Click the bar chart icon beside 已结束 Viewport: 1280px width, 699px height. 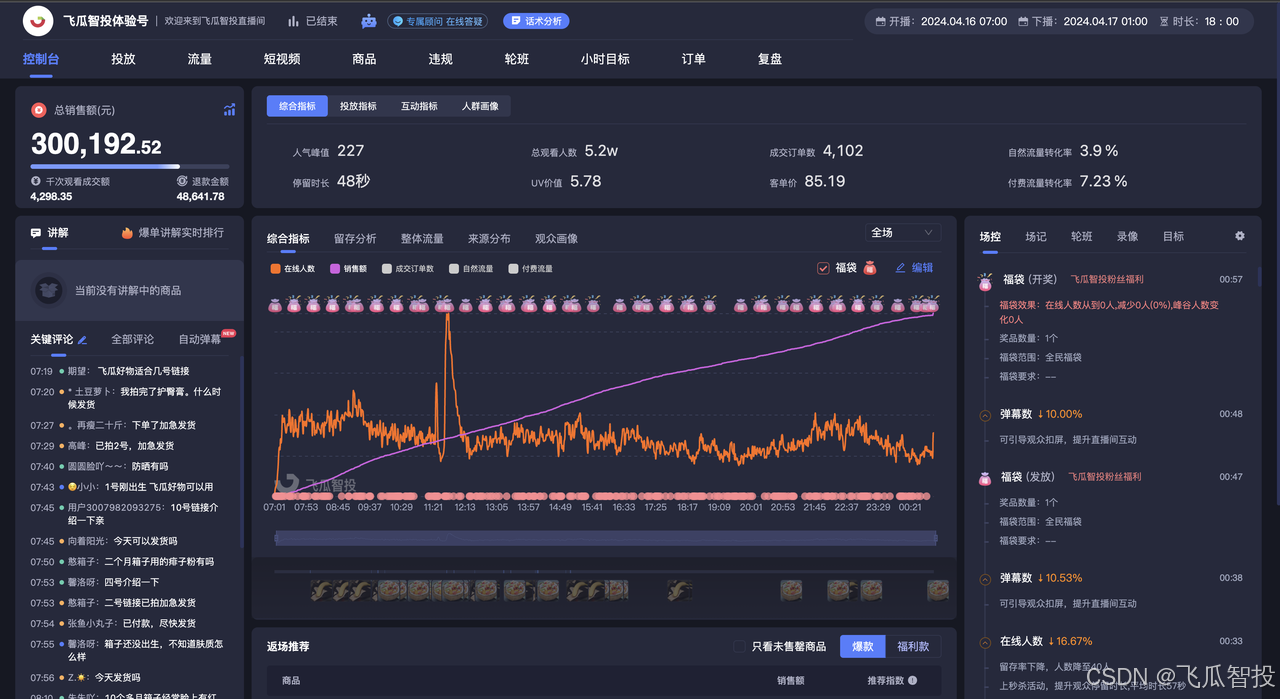(x=293, y=21)
